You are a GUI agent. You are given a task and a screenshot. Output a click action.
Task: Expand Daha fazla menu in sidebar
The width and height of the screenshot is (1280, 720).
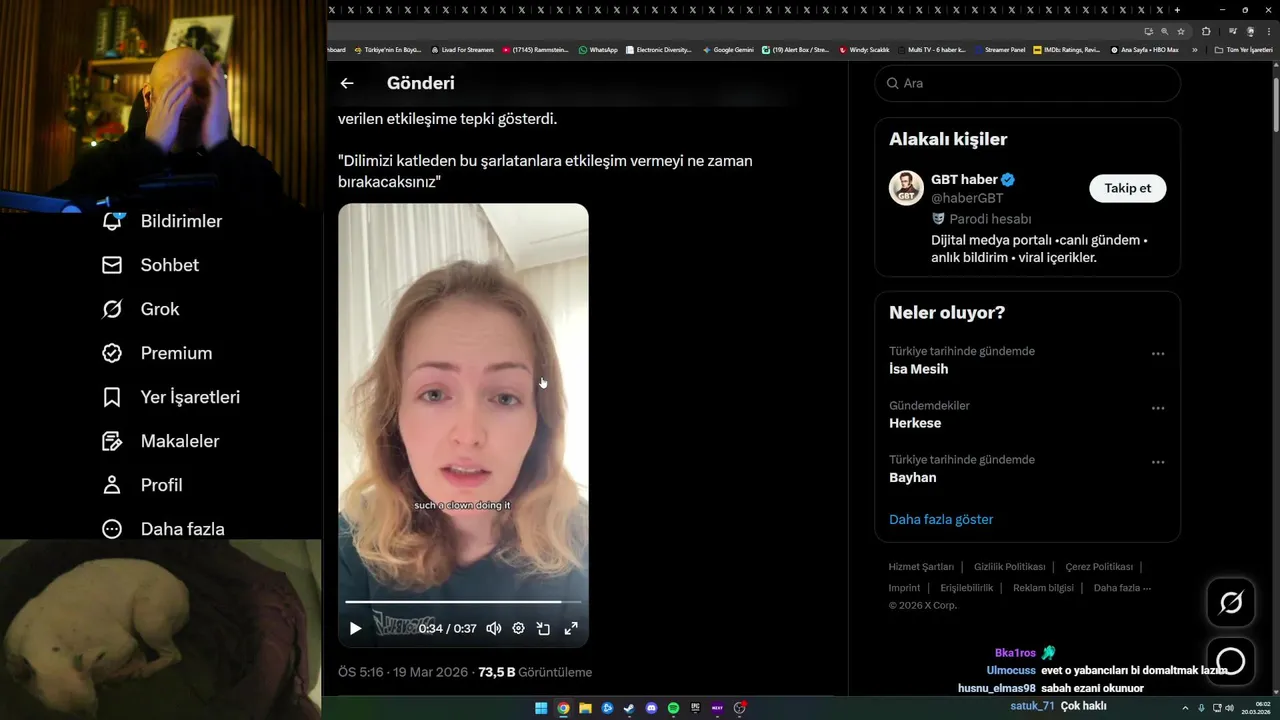pos(163,529)
